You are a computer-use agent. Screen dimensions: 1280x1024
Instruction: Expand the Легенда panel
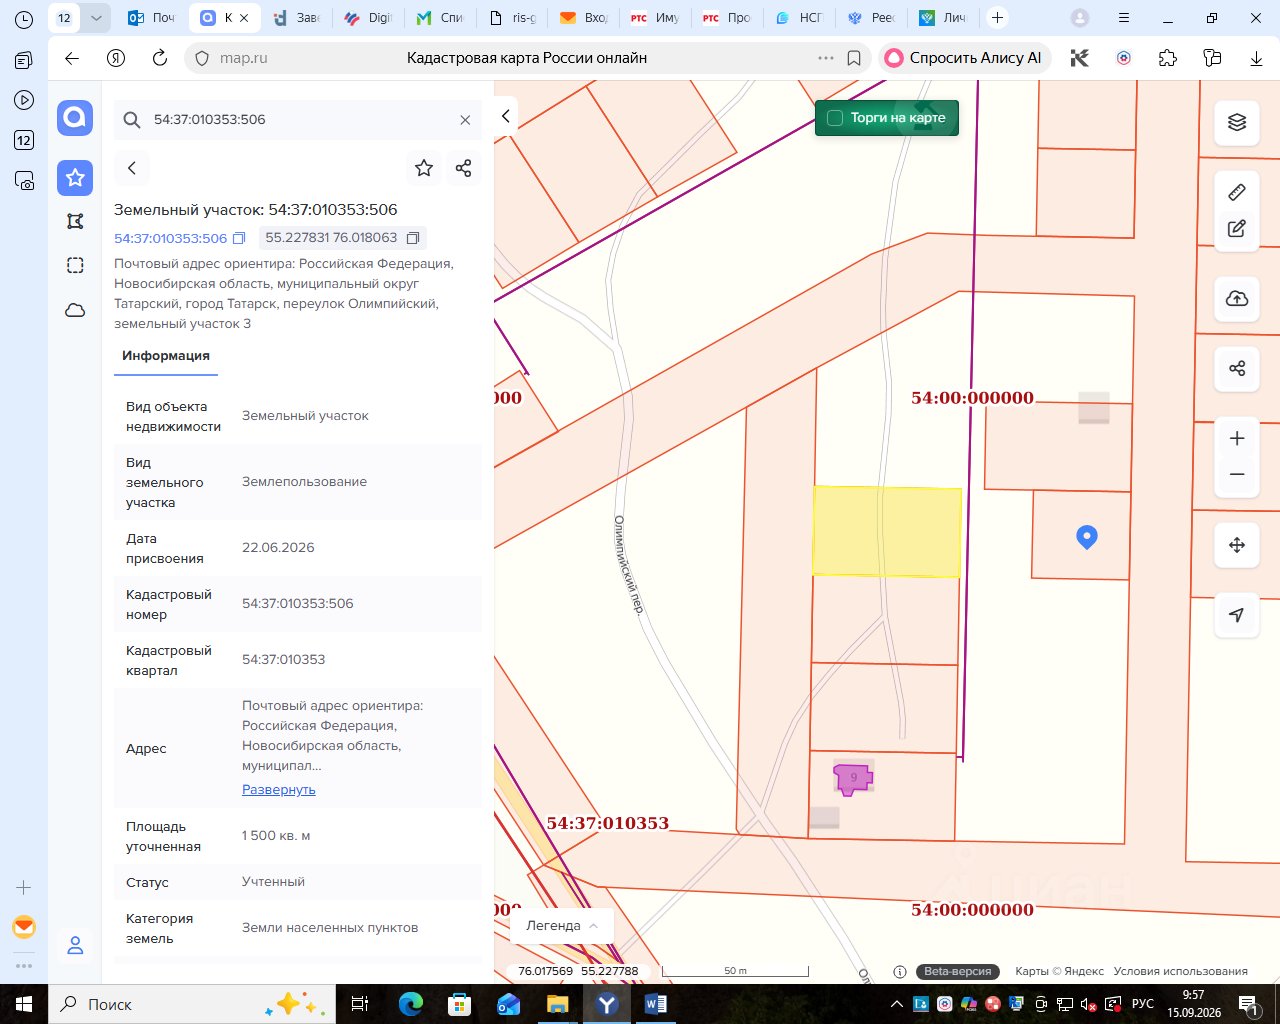click(x=562, y=926)
